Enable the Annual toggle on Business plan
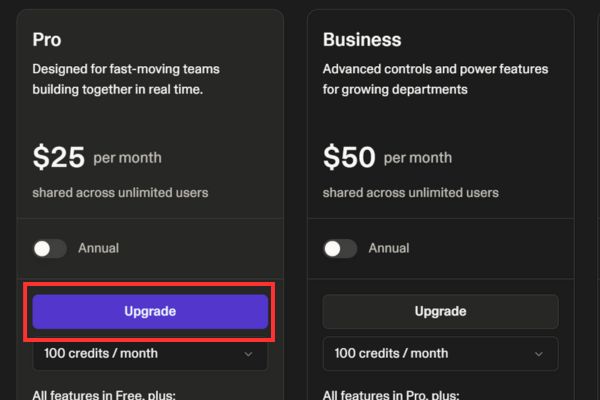 [x=340, y=248]
